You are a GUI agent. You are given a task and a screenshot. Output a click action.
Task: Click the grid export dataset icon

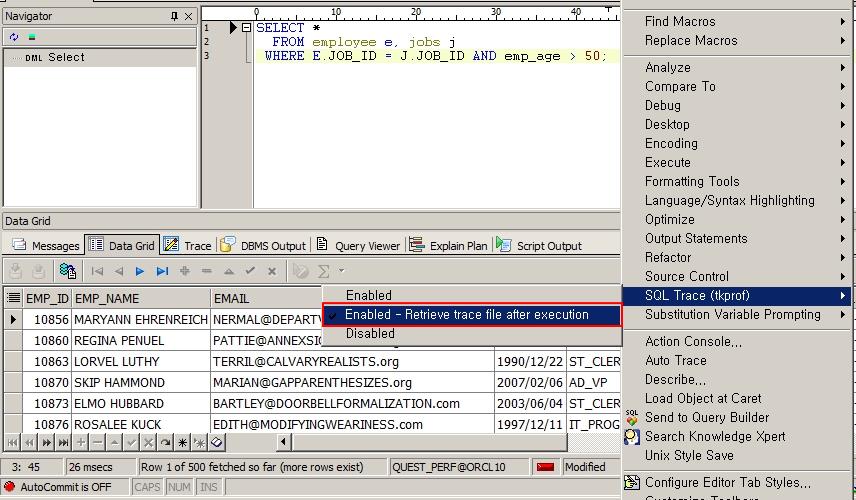tap(67, 271)
